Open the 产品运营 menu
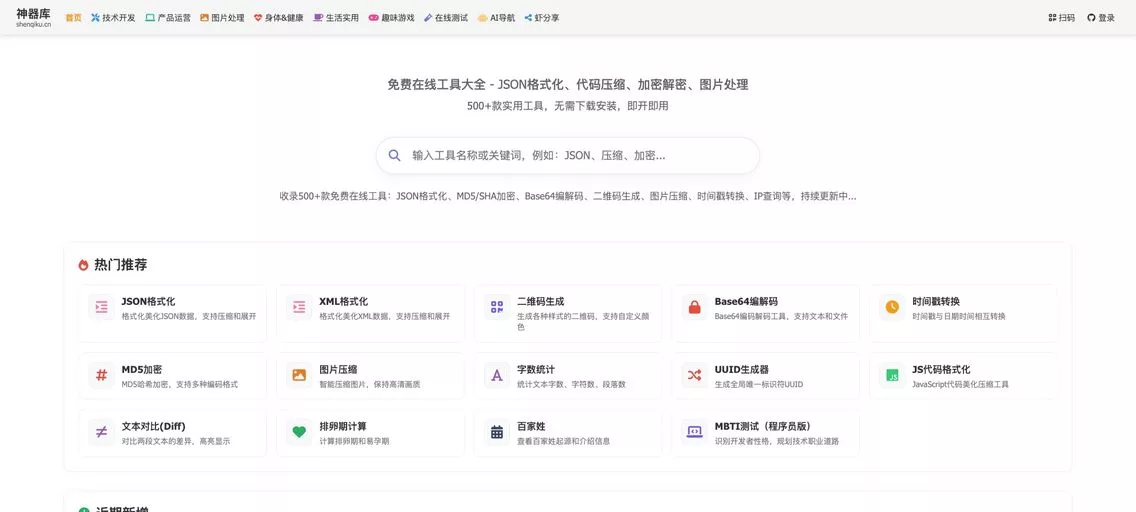 coord(168,18)
